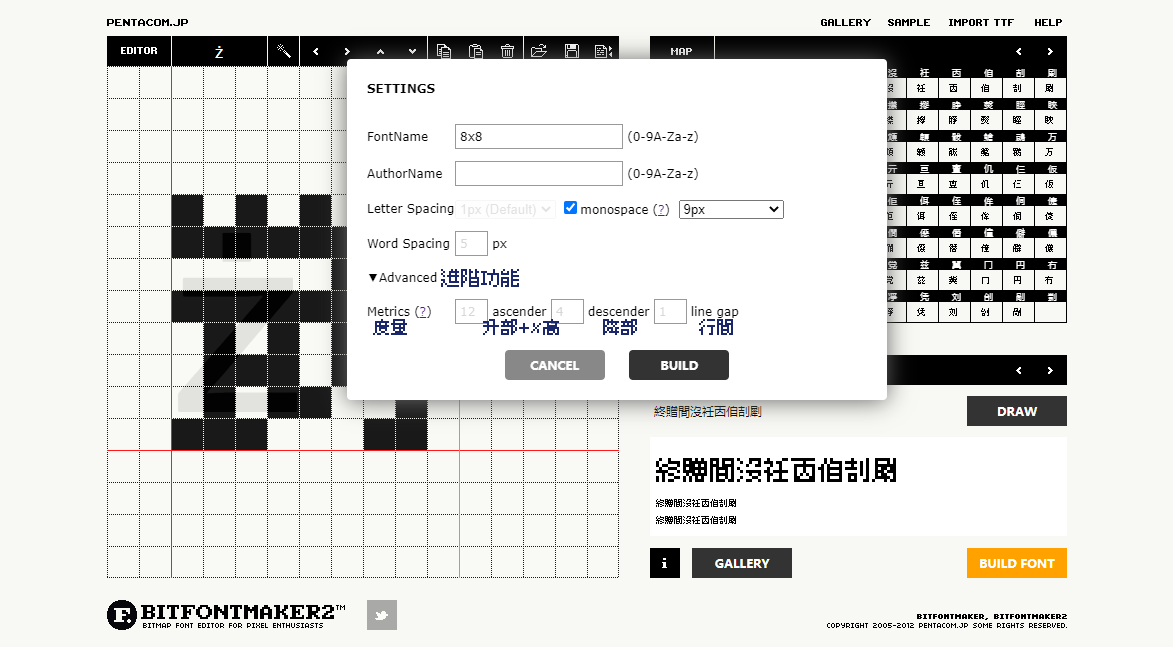
Task: Click inside the FontName input field
Action: 538,136
